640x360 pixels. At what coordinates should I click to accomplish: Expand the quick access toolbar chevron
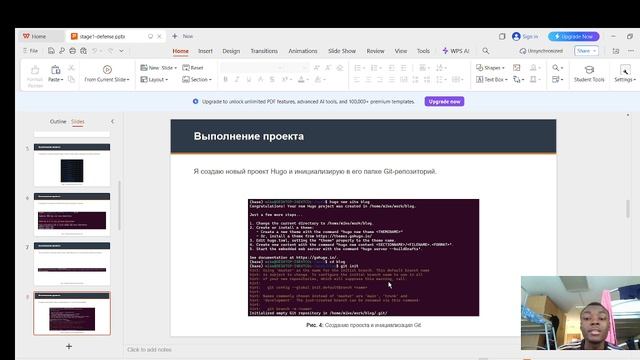[122, 51]
